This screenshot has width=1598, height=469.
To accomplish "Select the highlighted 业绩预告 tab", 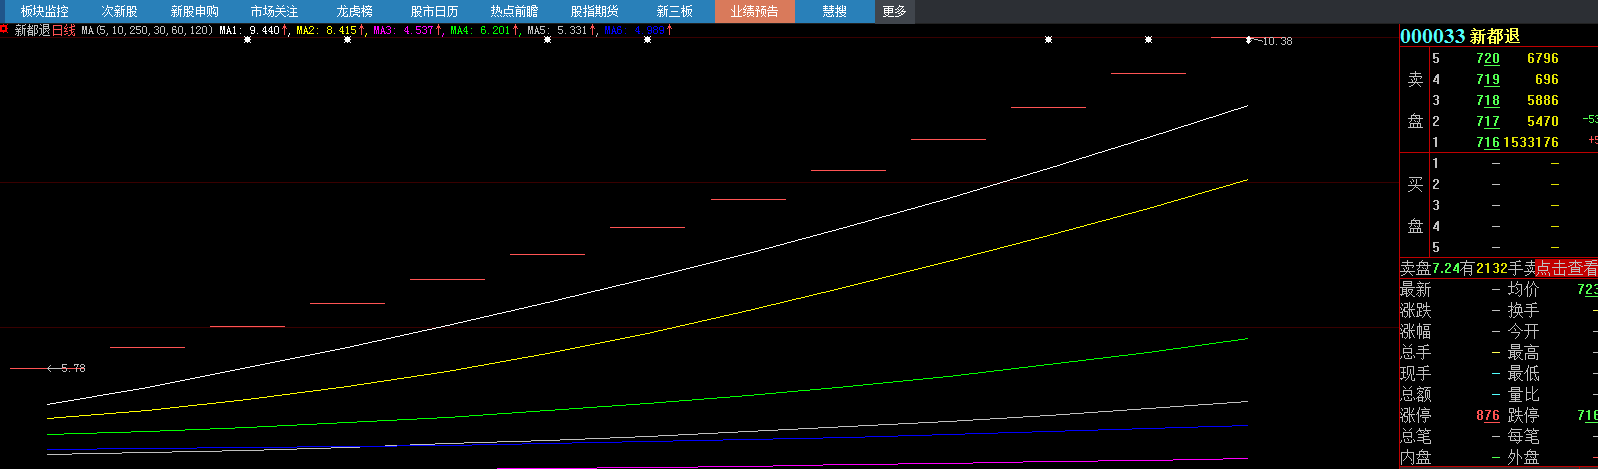I will (x=754, y=11).
